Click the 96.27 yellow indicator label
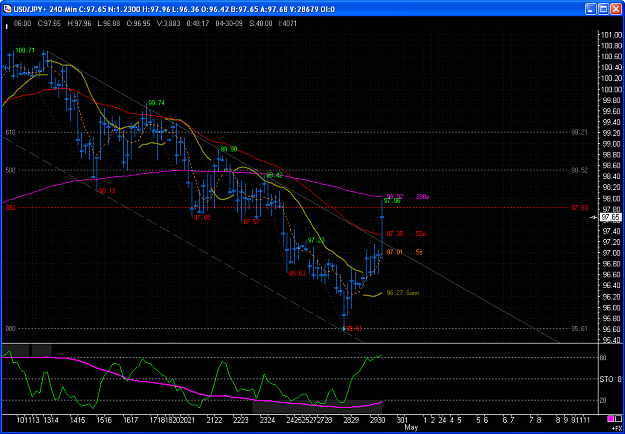Screen dimensions: 625x434 coord(403,293)
